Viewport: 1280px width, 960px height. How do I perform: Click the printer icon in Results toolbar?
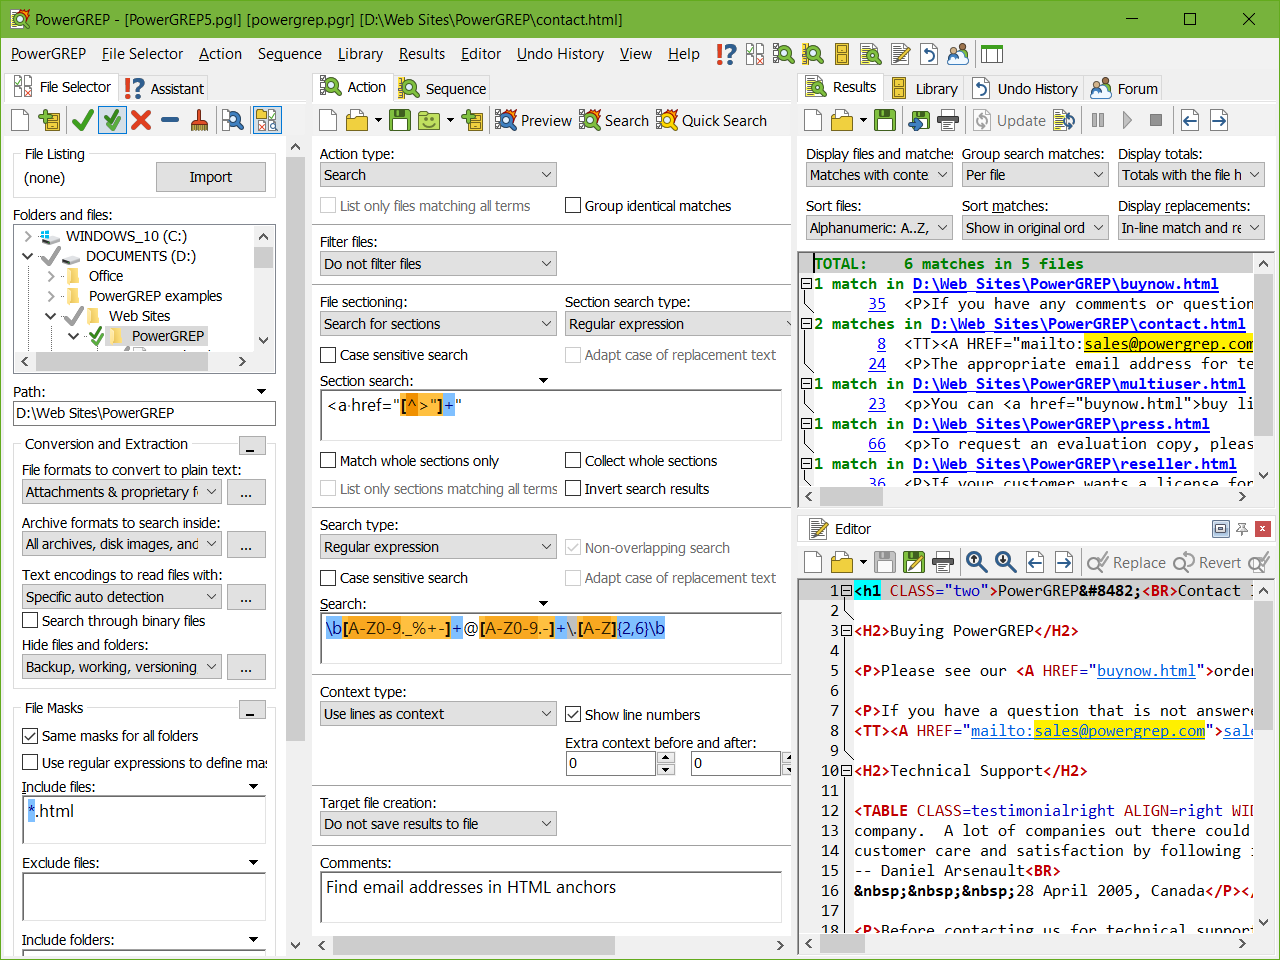(x=948, y=121)
